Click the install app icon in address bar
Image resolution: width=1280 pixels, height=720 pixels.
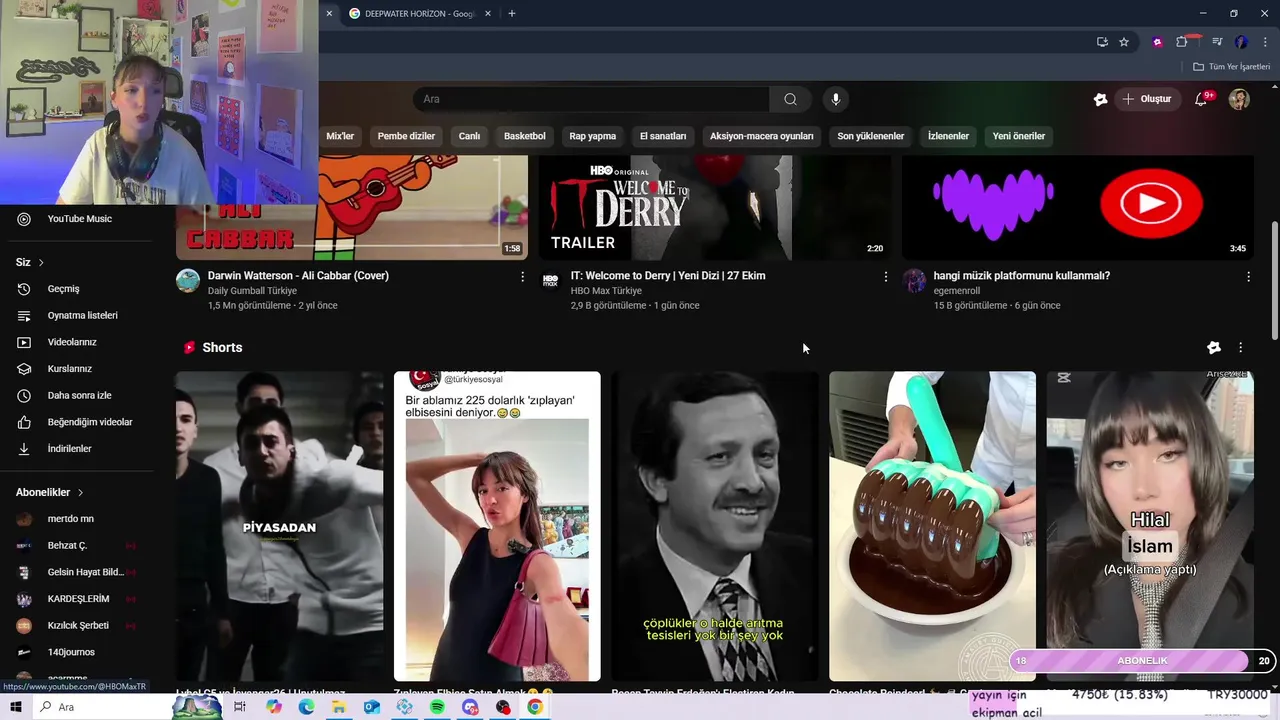coord(1102,42)
